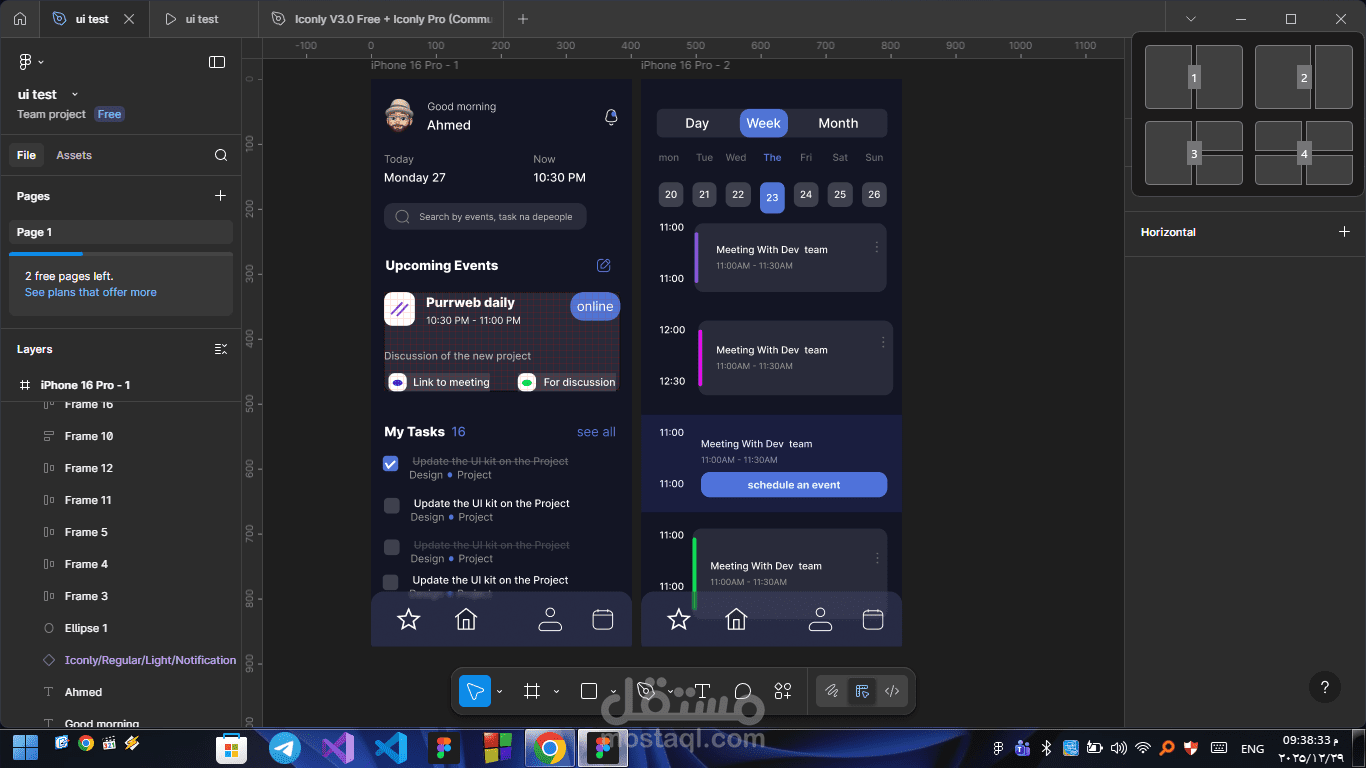Image resolution: width=1366 pixels, height=768 pixels.
Task: Open the ui test file name dropdown
Action: (x=75, y=94)
